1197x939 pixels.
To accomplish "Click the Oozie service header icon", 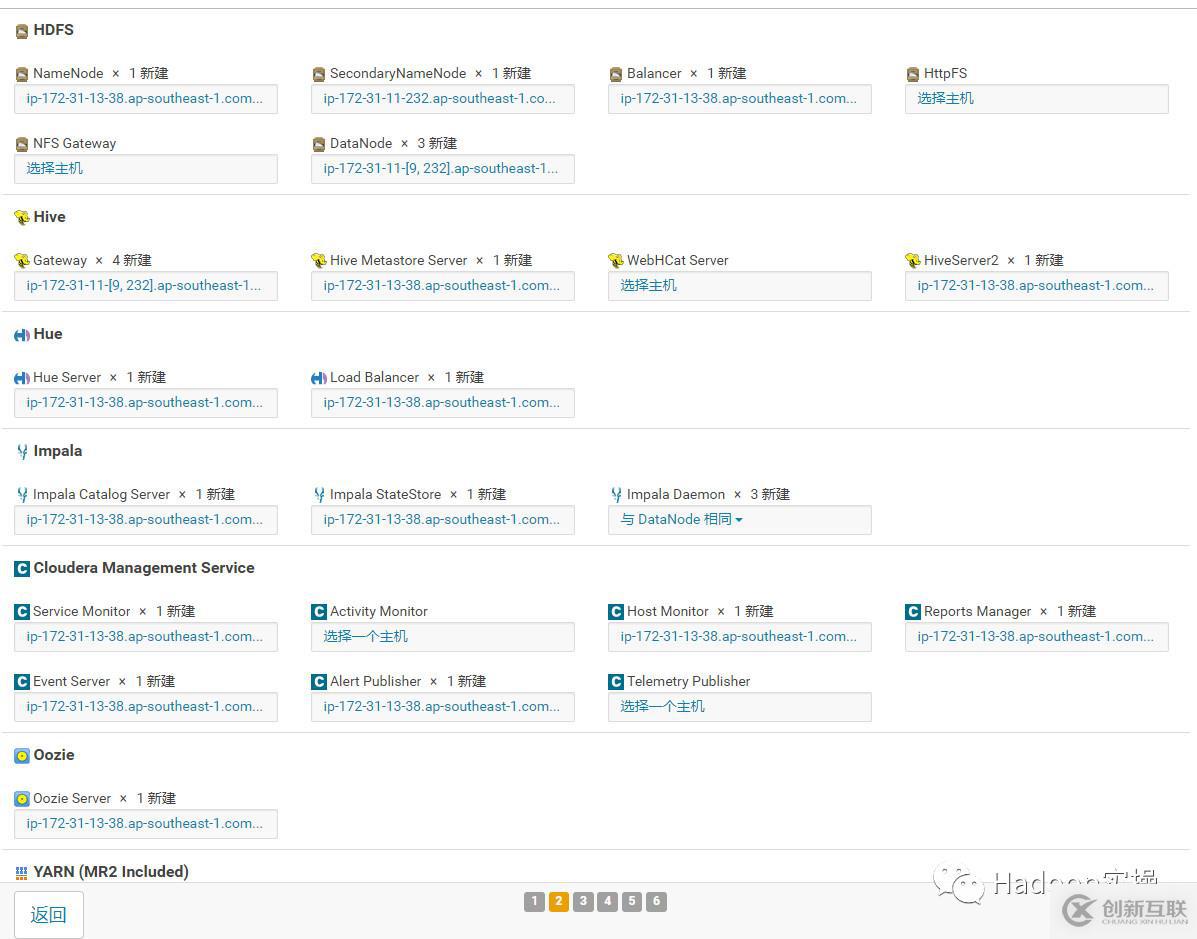I will [x=22, y=756].
